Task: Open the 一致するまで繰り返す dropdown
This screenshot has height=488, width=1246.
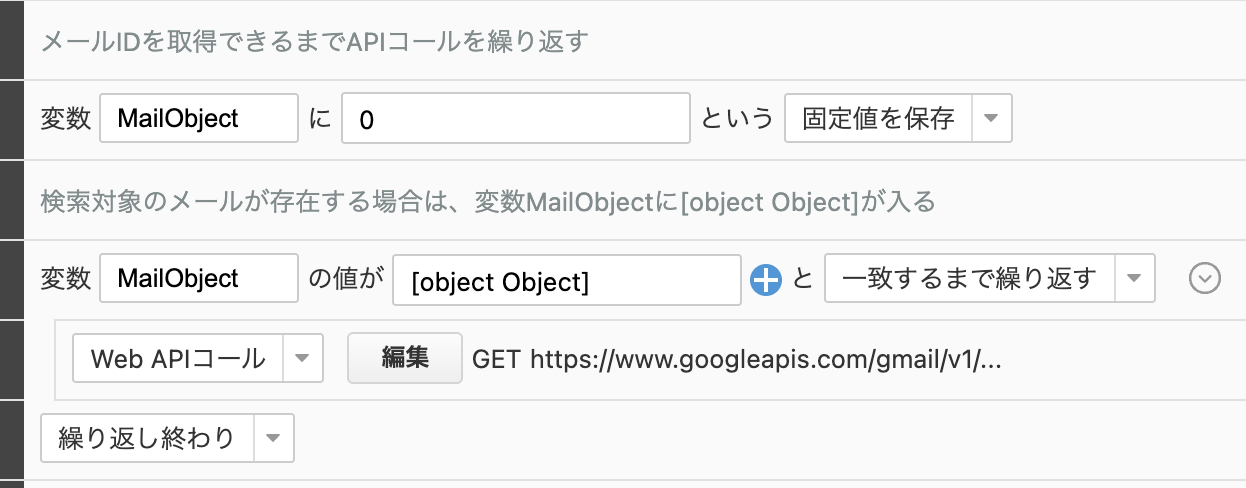Action: coord(1134,279)
